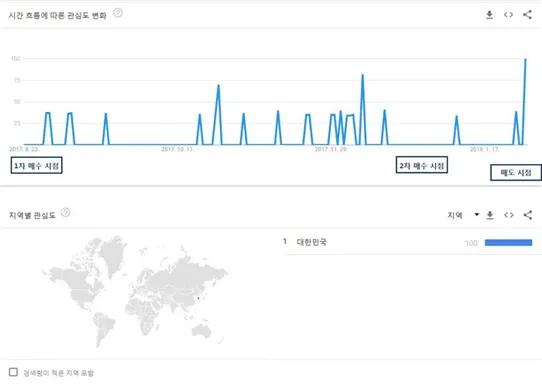Select 대한민국 in the region list
This screenshot has height=389, width=542.
[311, 242]
